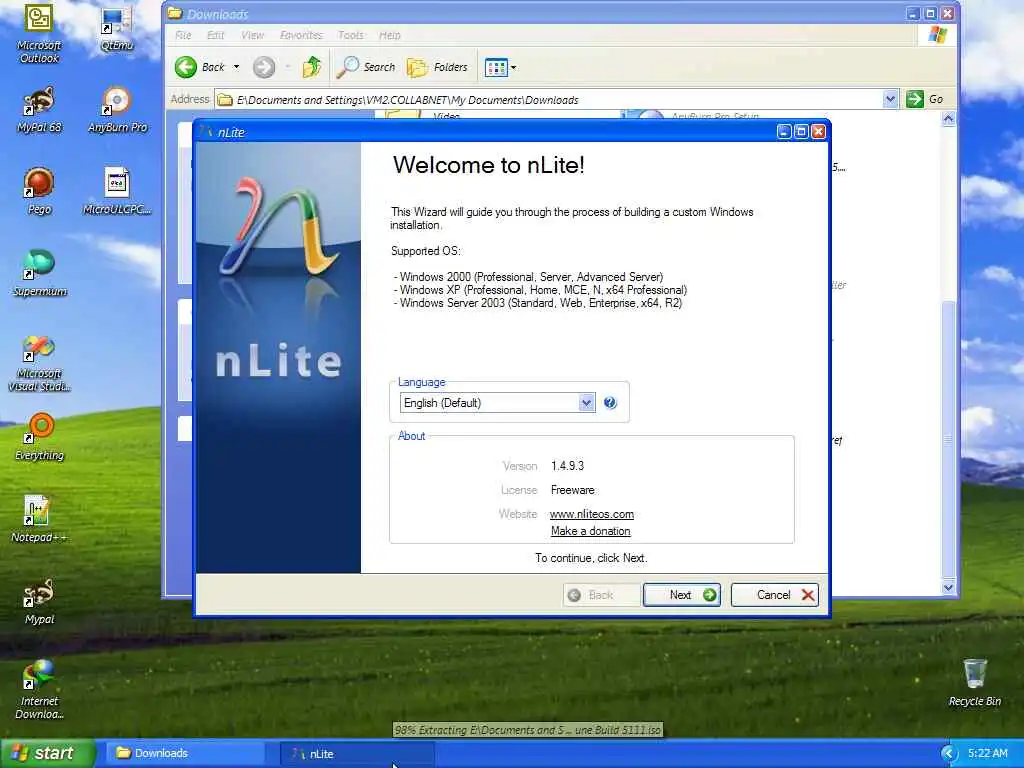
Task: Open the Edit menu in Downloads window
Action: coord(216,35)
